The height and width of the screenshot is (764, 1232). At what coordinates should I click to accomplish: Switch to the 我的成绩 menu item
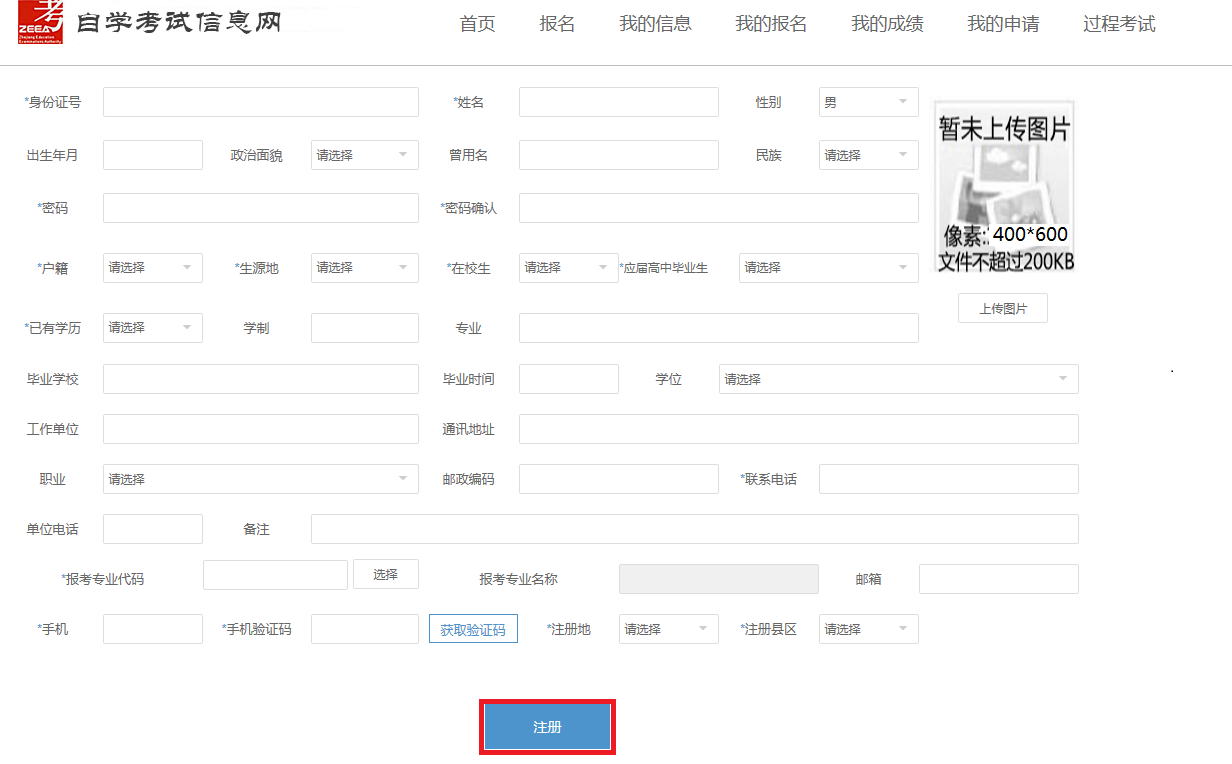(886, 24)
